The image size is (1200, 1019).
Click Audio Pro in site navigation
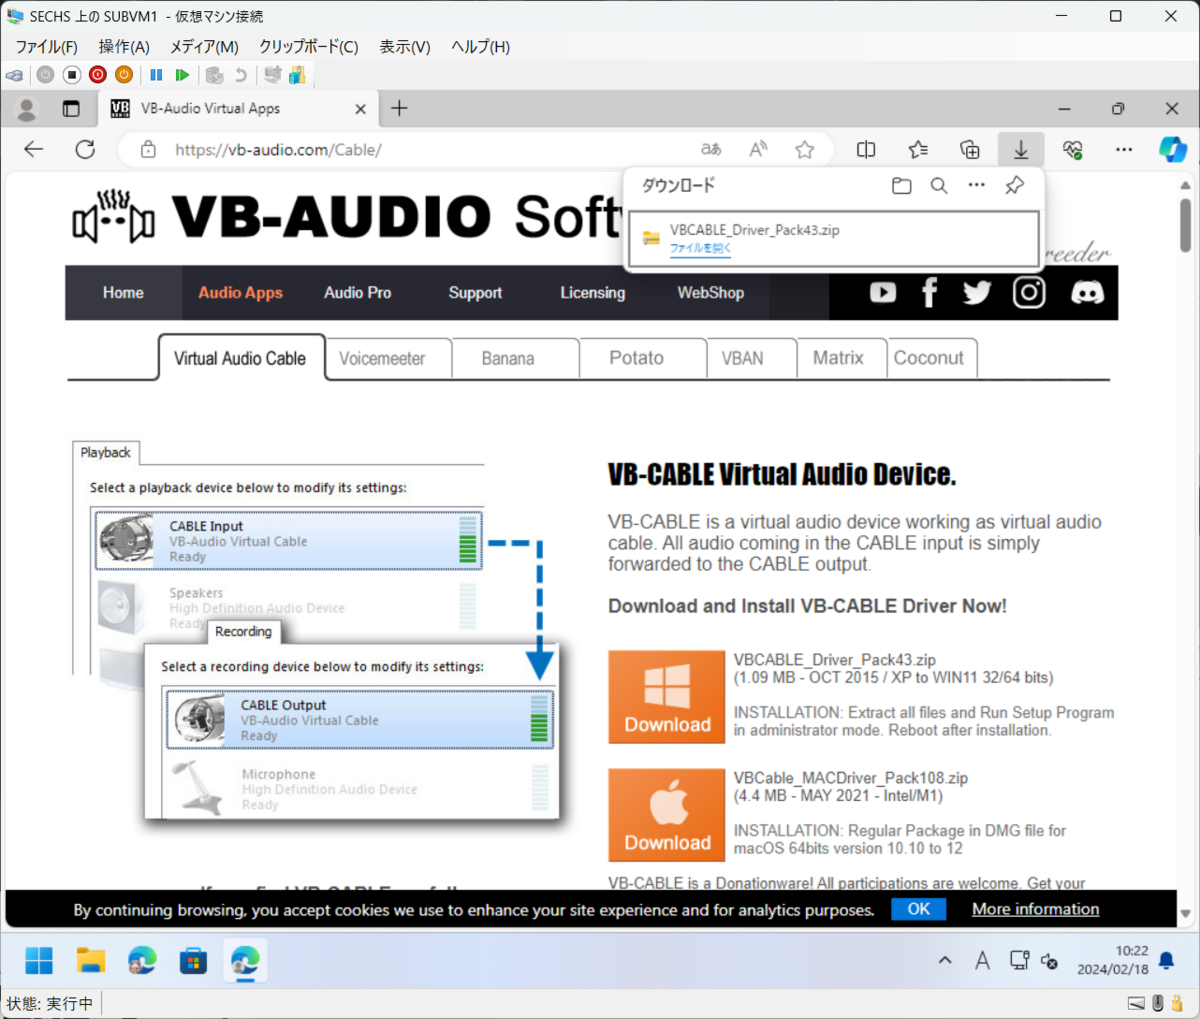click(357, 293)
